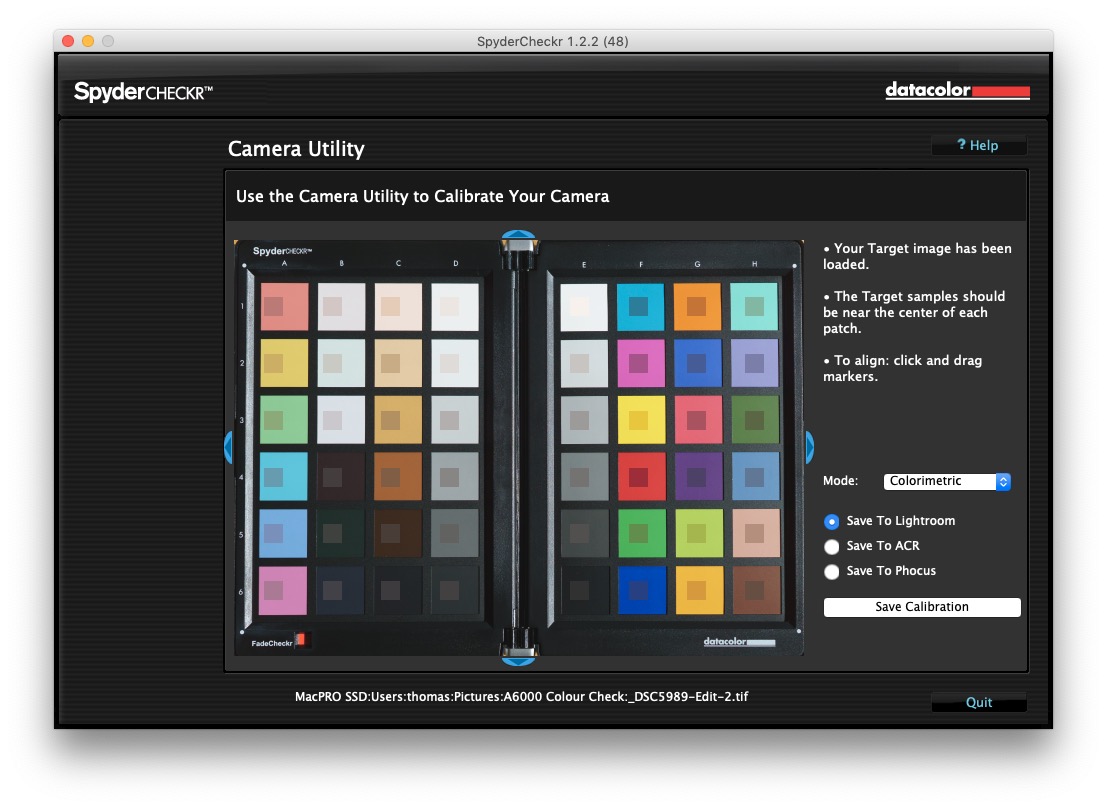The image size is (1107, 807).
Task: Click the H3 dark green patch
Action: [755, 419]
